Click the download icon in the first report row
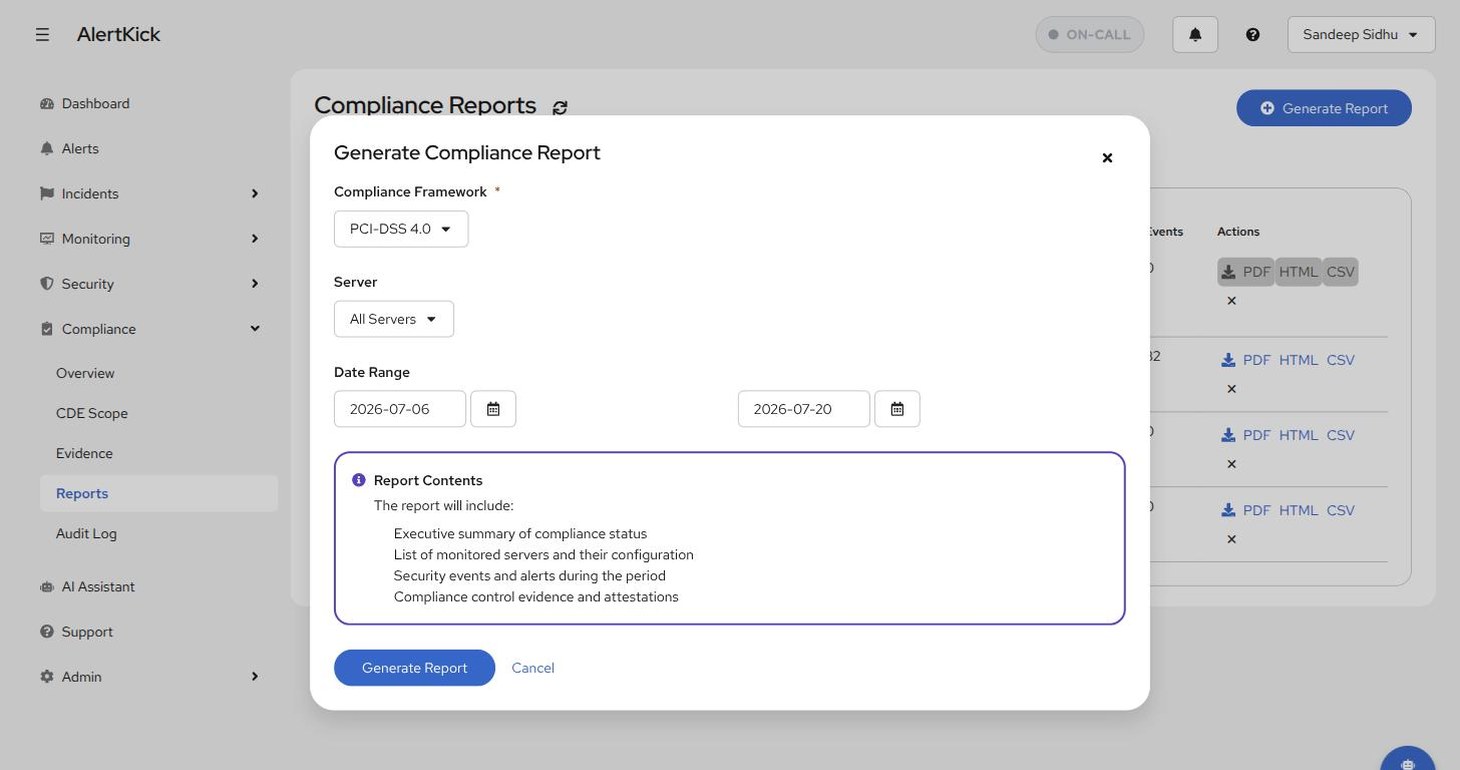 [1228, 272]
